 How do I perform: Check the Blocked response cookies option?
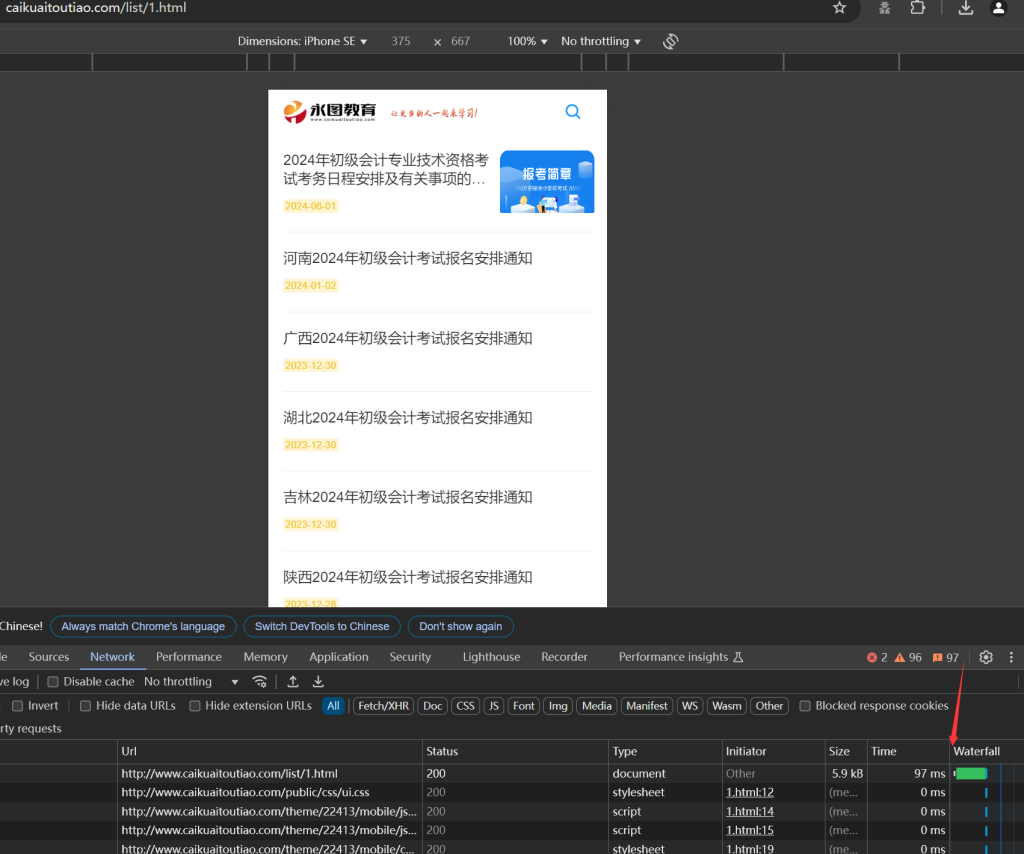tap(805, 706)
